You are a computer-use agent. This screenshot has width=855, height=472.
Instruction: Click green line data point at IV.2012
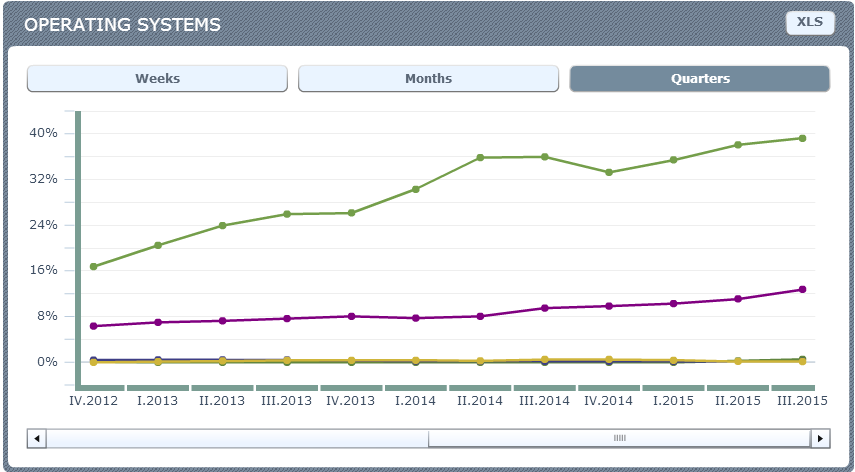94,267
